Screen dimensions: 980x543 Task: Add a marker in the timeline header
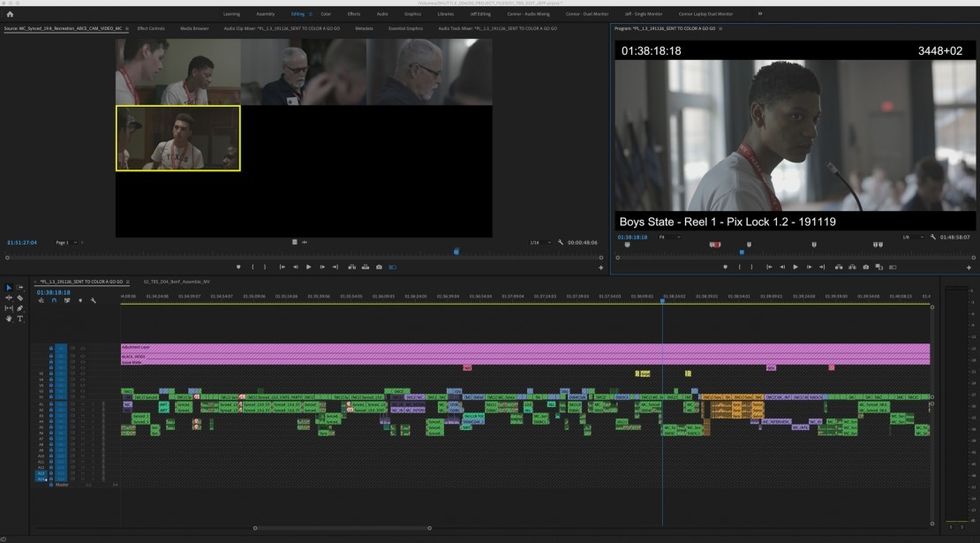click(x=80, y=301)
